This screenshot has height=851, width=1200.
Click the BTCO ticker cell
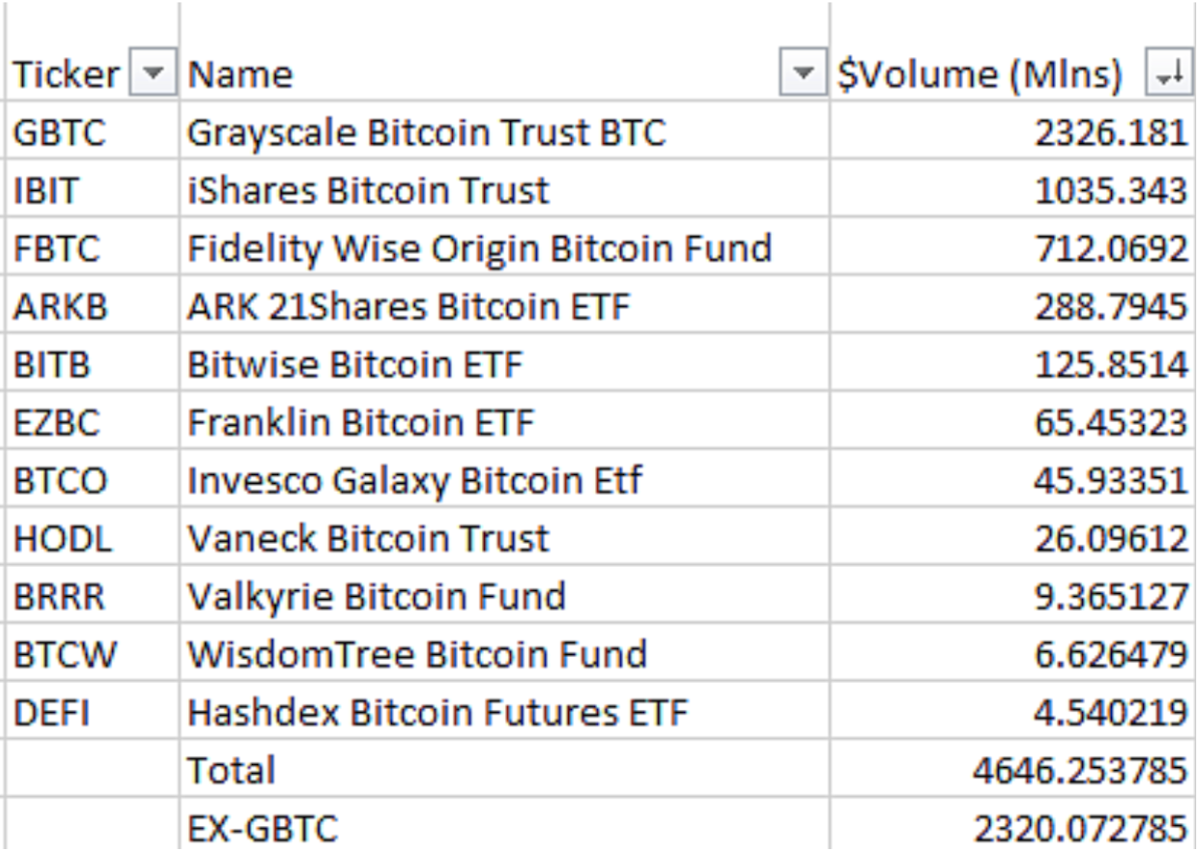click(93, 479)
